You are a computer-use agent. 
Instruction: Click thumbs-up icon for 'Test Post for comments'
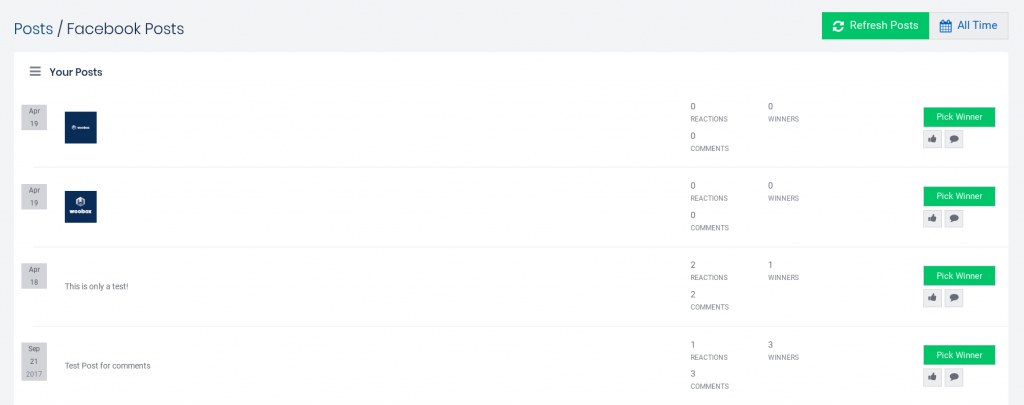[932, 377]
